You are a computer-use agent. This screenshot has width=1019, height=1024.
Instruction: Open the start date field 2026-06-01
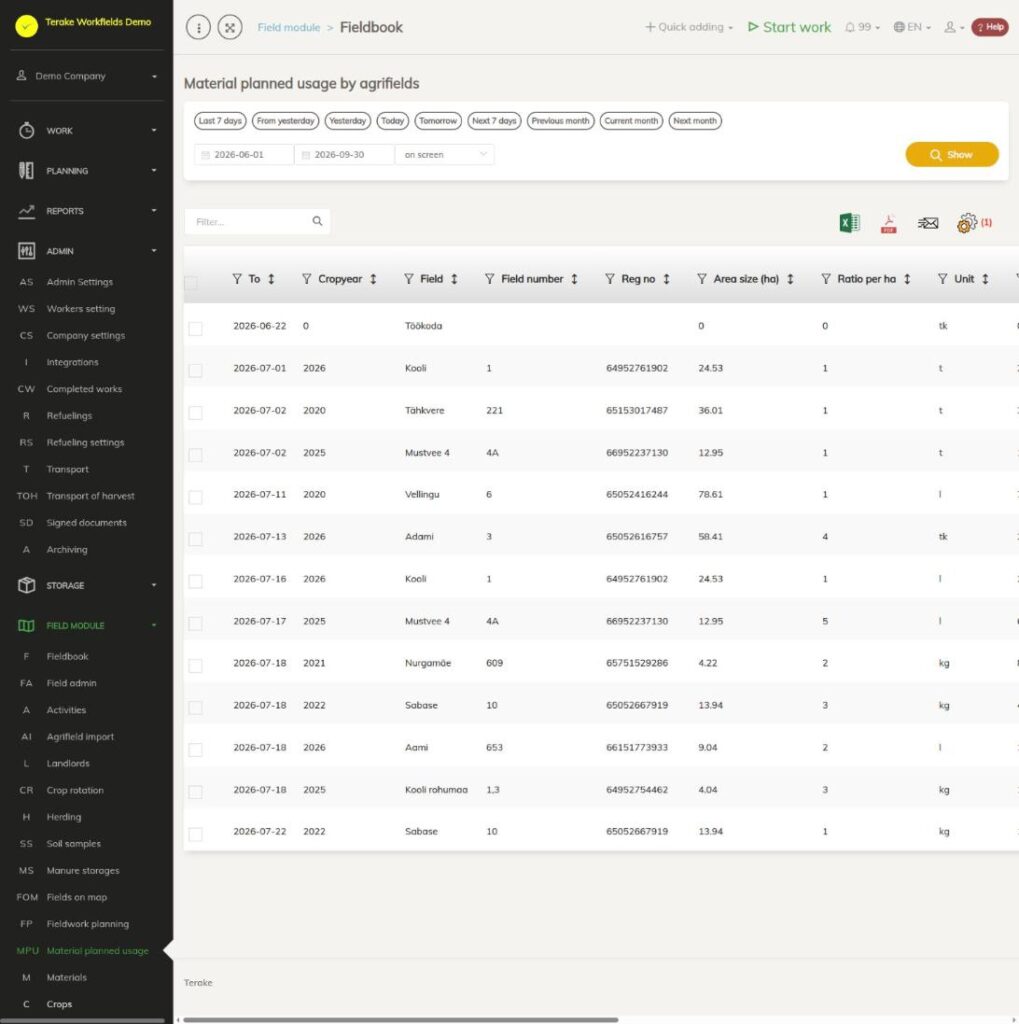pyautogui.click(x=244, y=155)
